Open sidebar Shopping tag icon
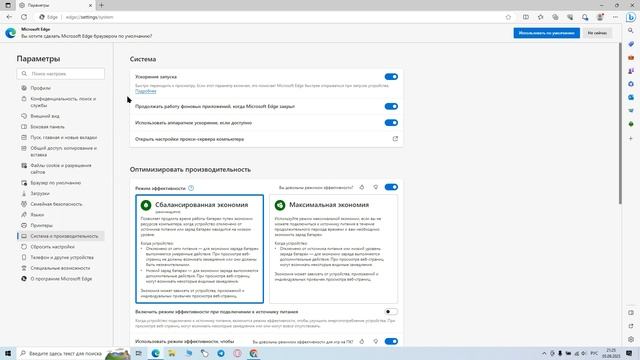 click(x=631, y=44)
